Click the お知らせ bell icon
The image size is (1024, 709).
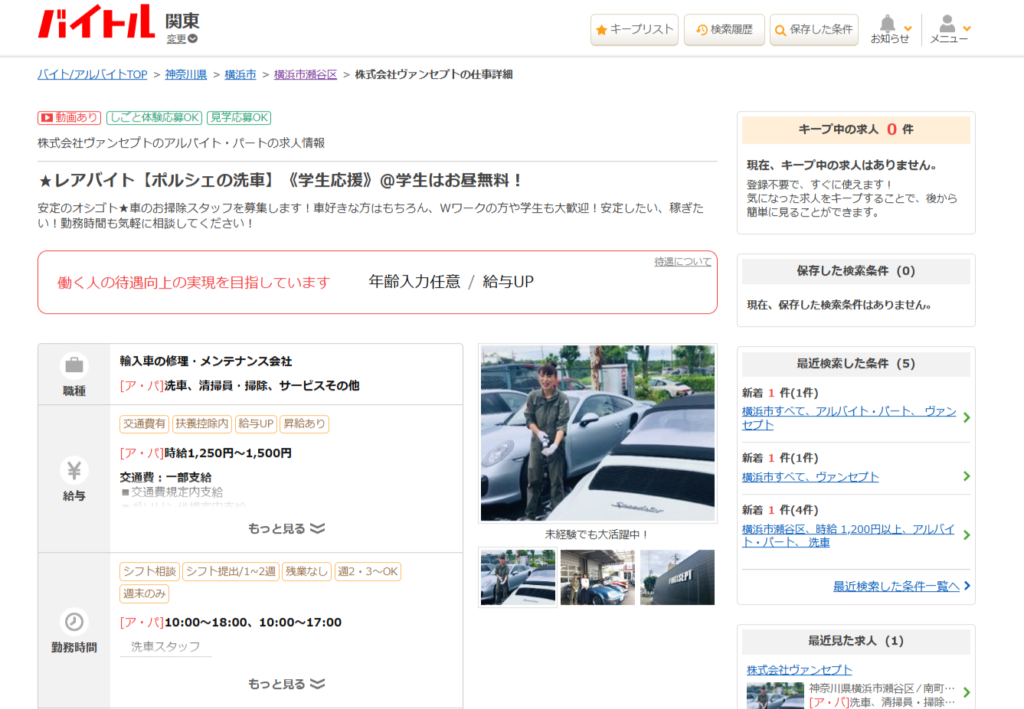[888, 24]
